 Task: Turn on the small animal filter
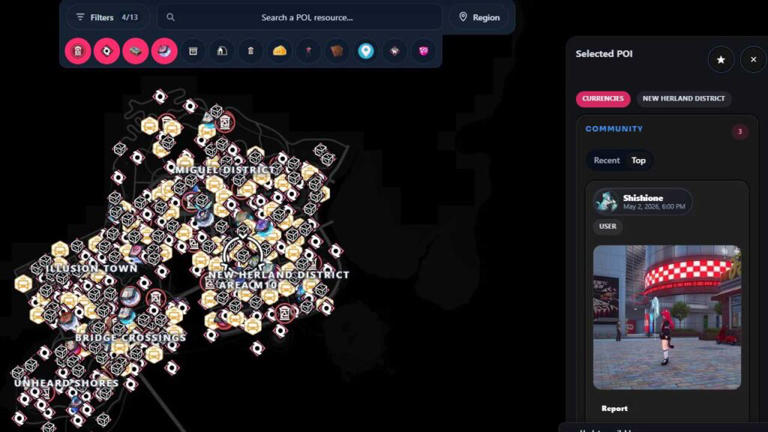click(x=395, y=51)
